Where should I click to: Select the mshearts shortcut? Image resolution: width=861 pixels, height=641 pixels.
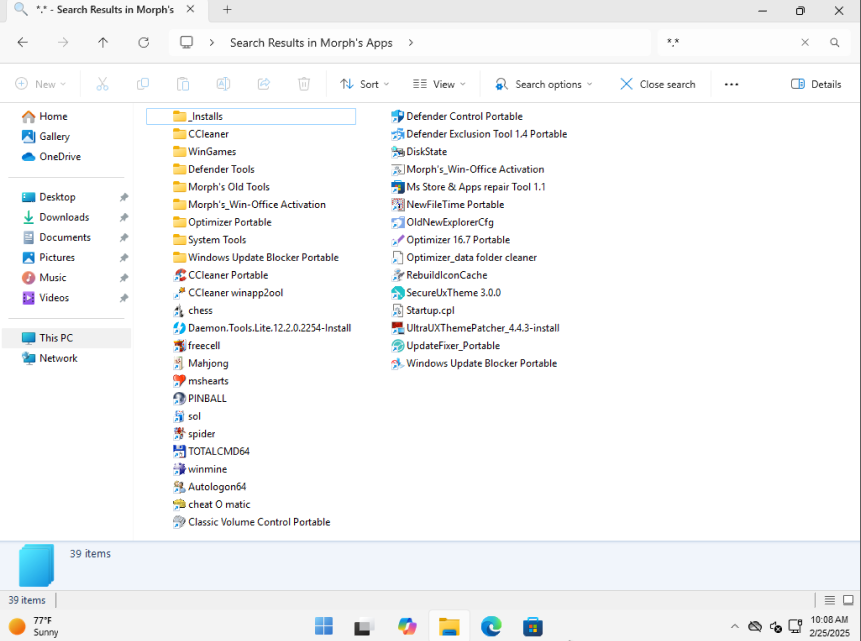pos(200,381)
